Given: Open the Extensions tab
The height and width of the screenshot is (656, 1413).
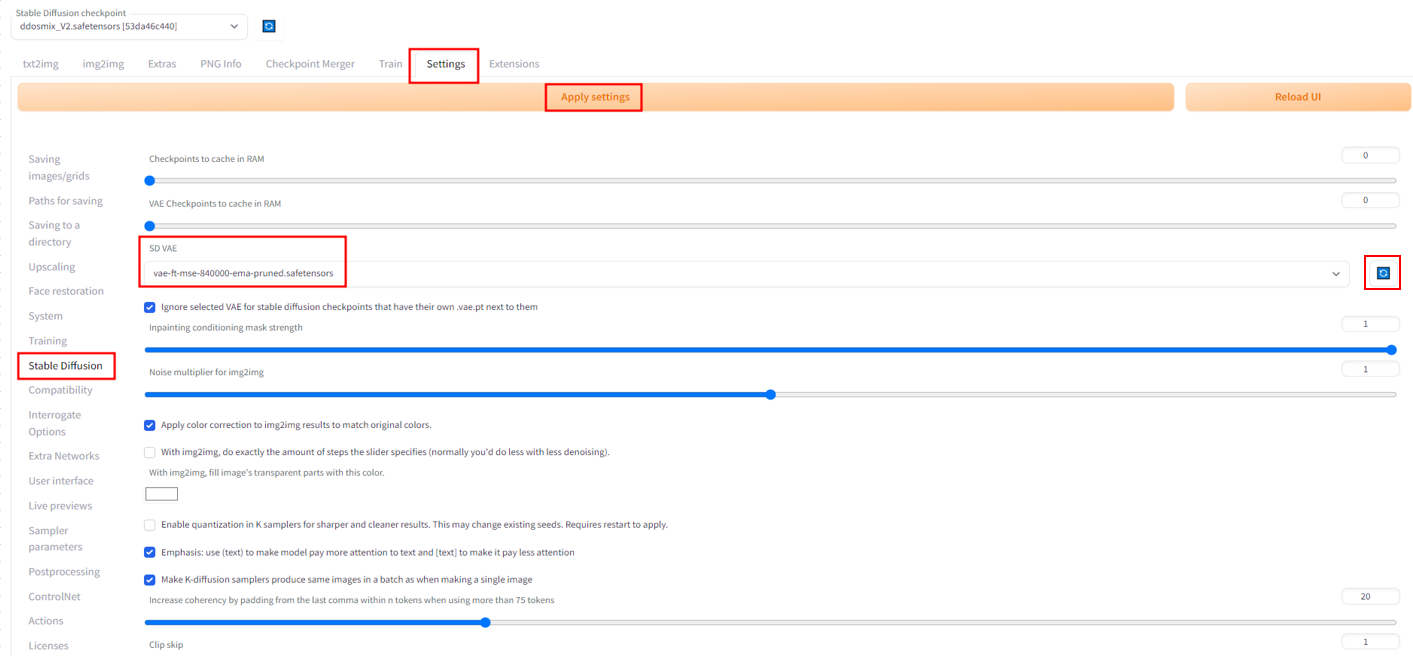Looking at the screenshot, I should 514,64.
